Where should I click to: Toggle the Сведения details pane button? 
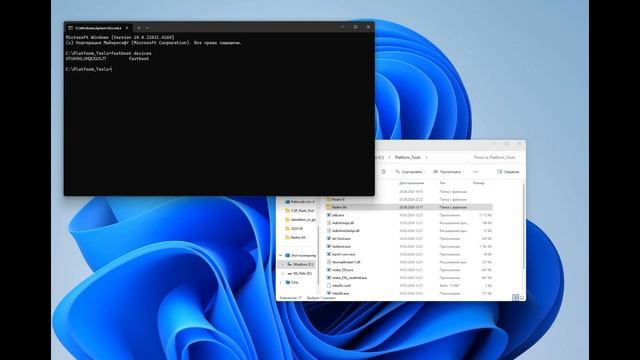tap(508, 172)
